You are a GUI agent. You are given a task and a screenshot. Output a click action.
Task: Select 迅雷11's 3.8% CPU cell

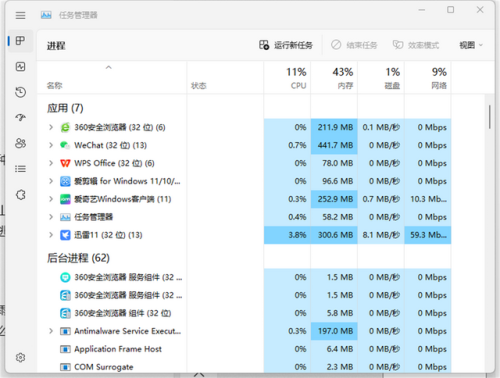(287, 235)
